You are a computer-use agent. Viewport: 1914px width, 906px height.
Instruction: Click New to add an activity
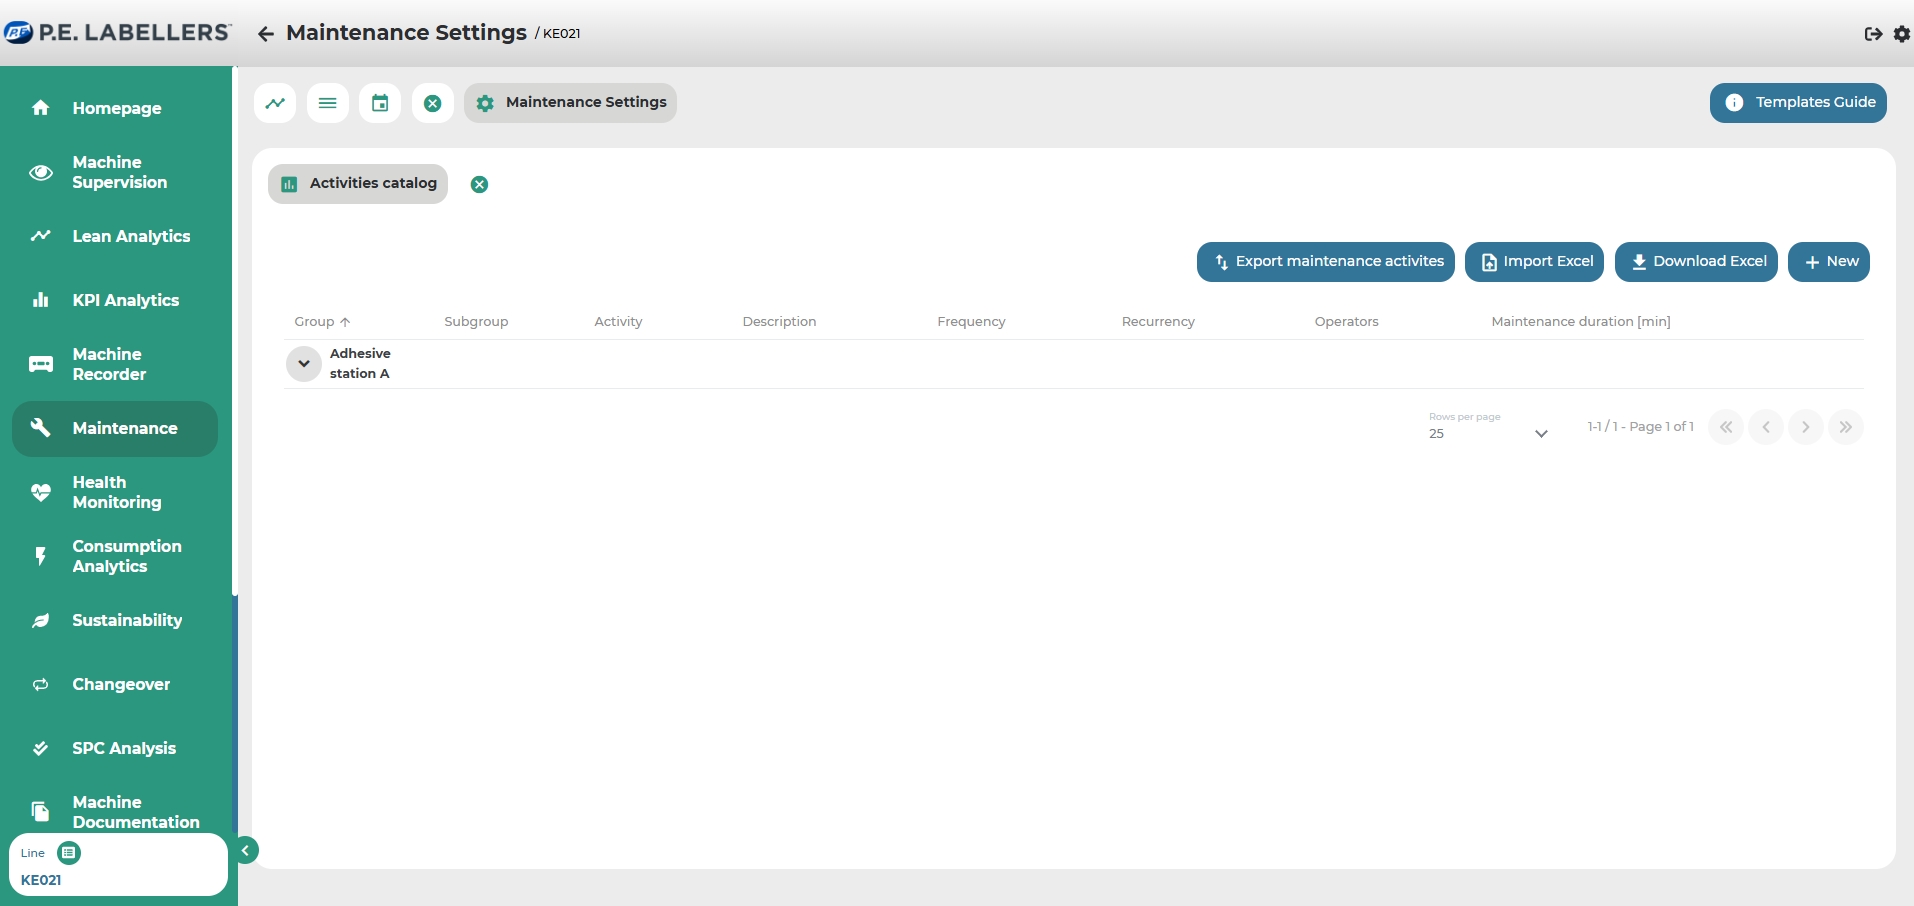[1828, 262]
